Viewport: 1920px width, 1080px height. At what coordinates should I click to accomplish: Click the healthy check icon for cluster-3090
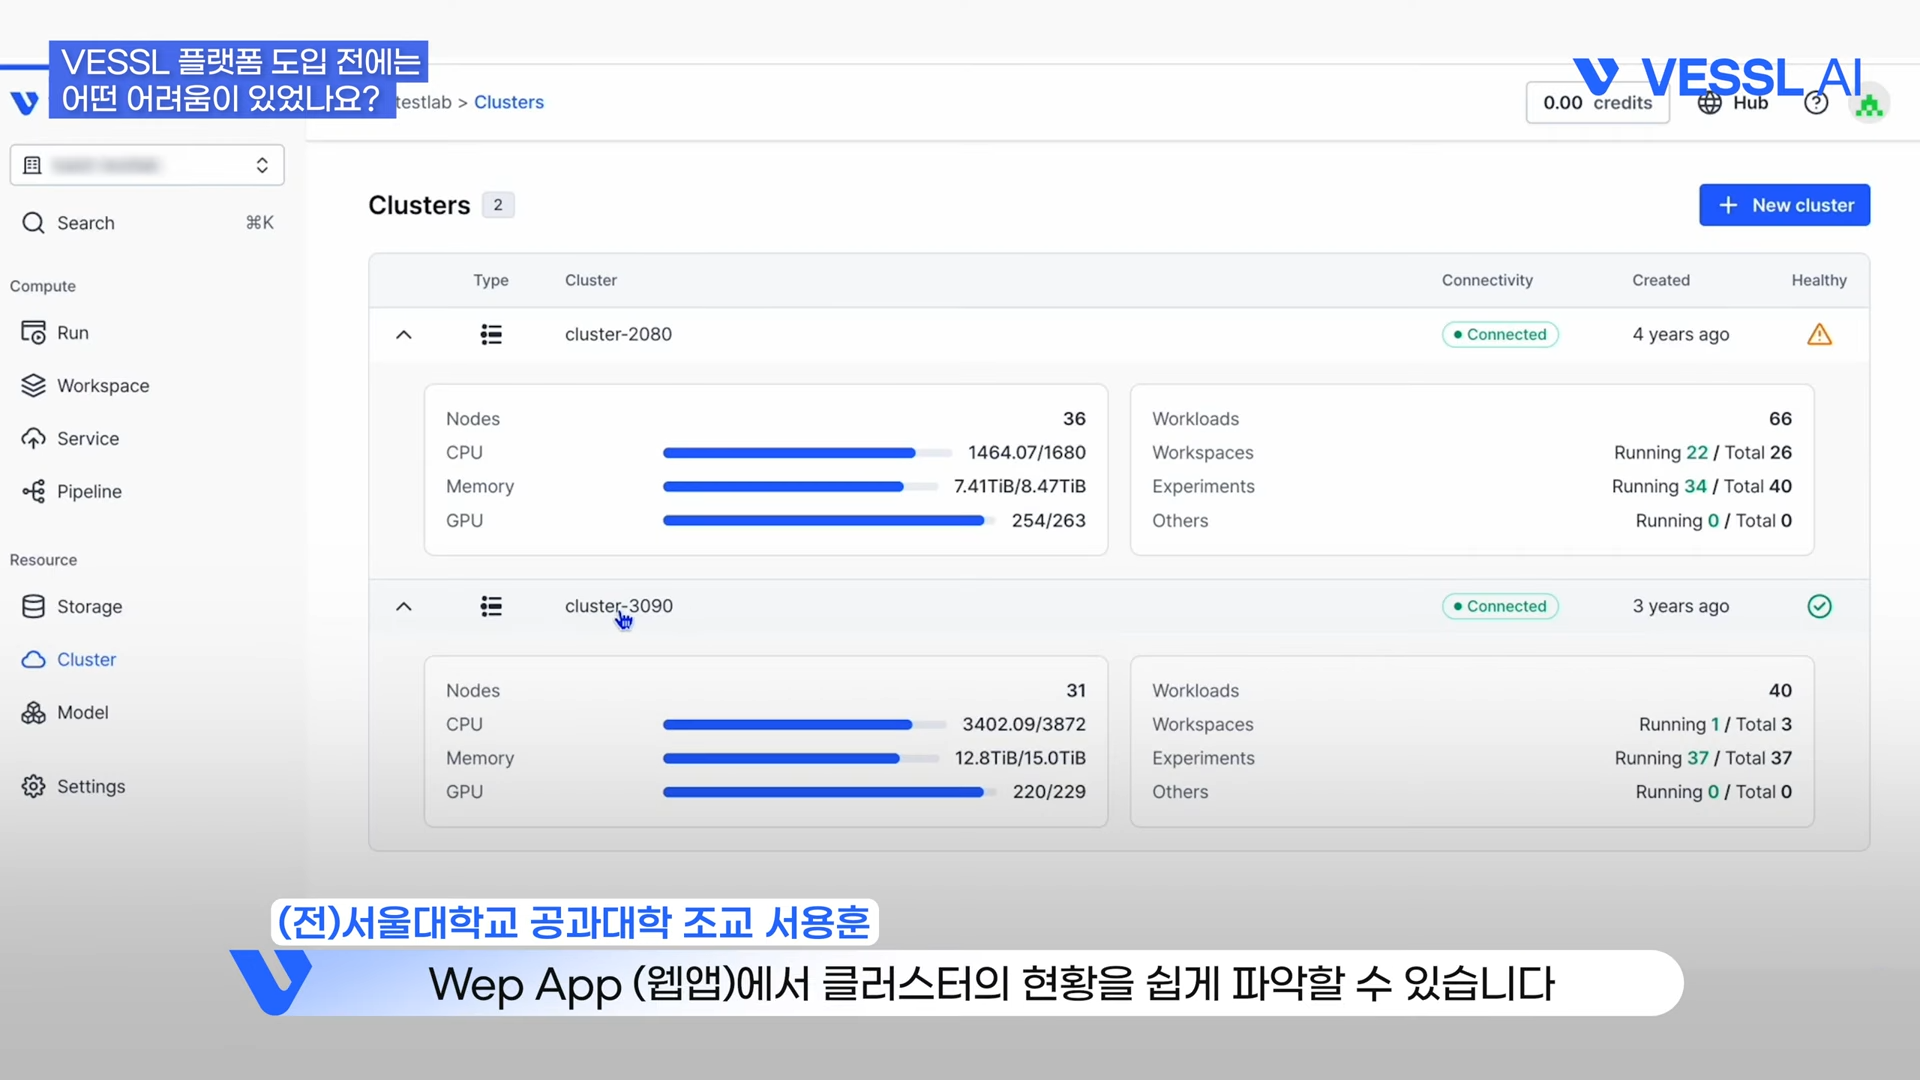pos(1819,606)
